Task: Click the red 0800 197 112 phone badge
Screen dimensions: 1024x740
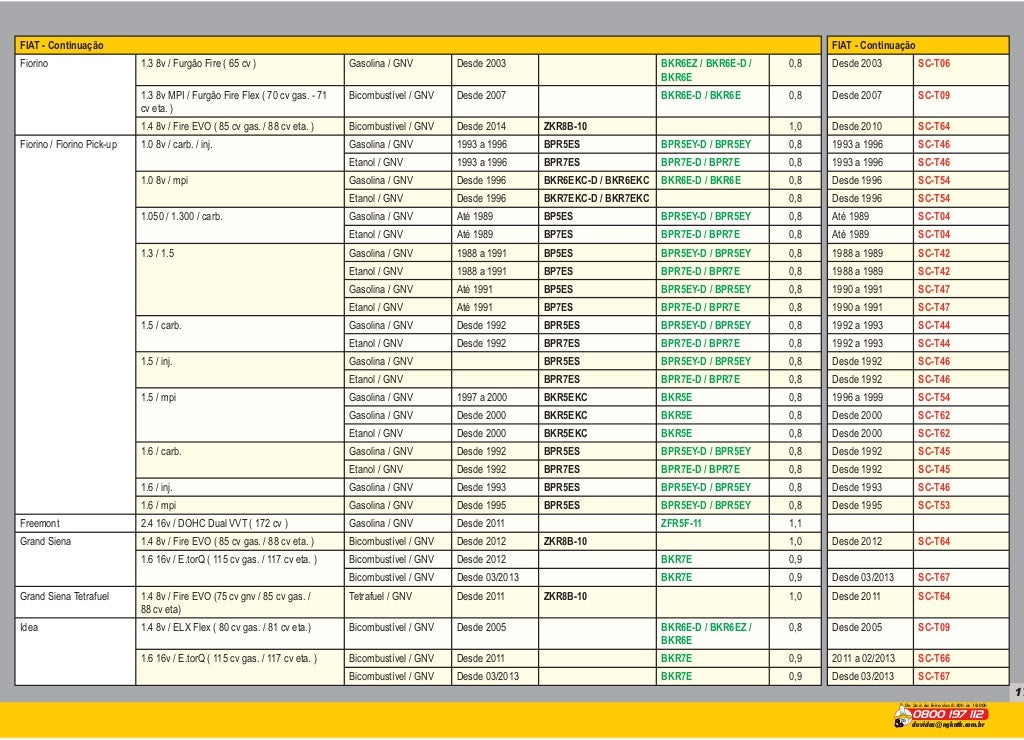Action: pyautogui.click(x=949, y=714)
